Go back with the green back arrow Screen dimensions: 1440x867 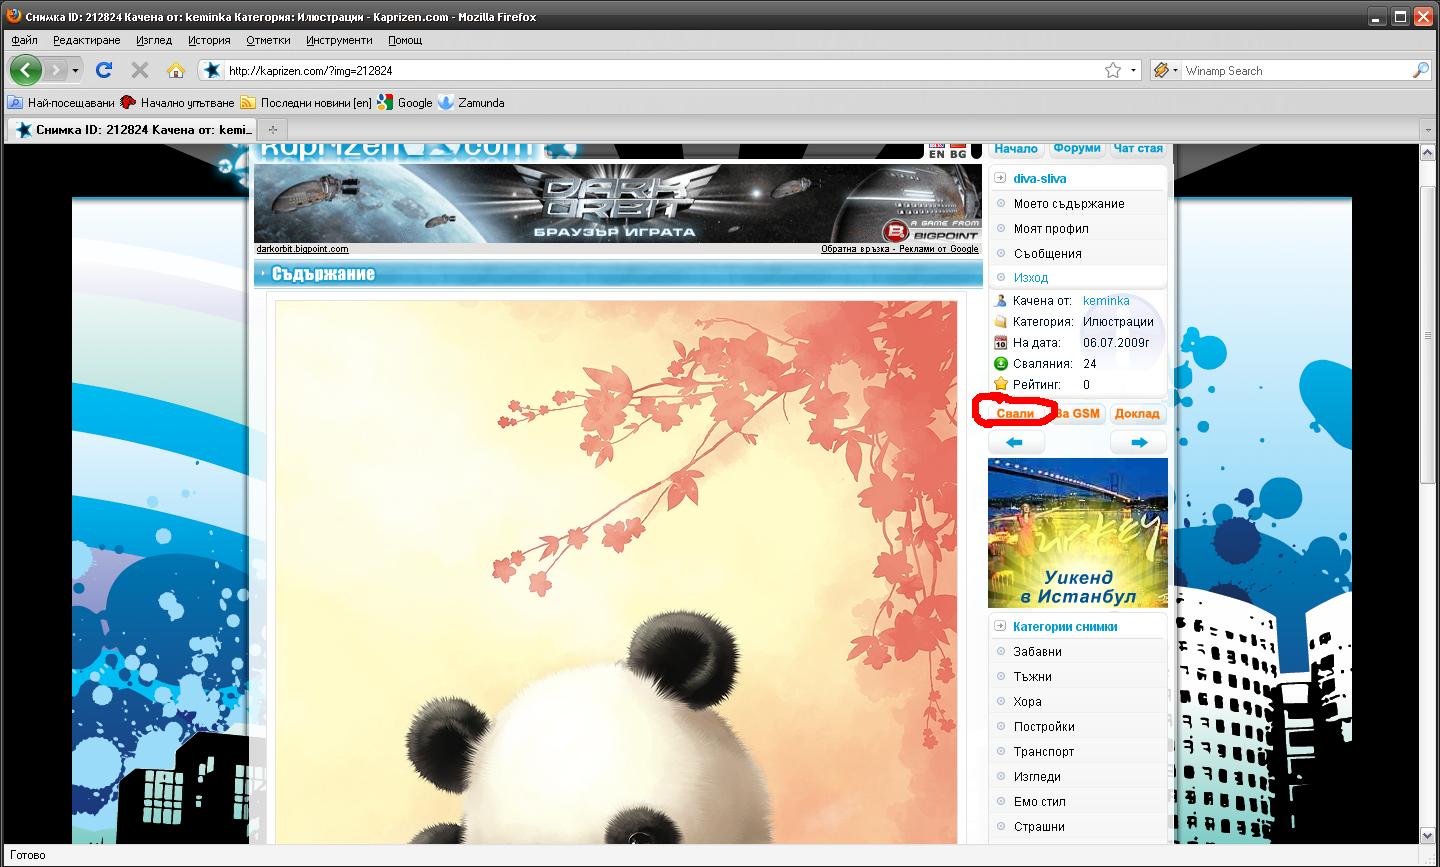coord(26,70)
